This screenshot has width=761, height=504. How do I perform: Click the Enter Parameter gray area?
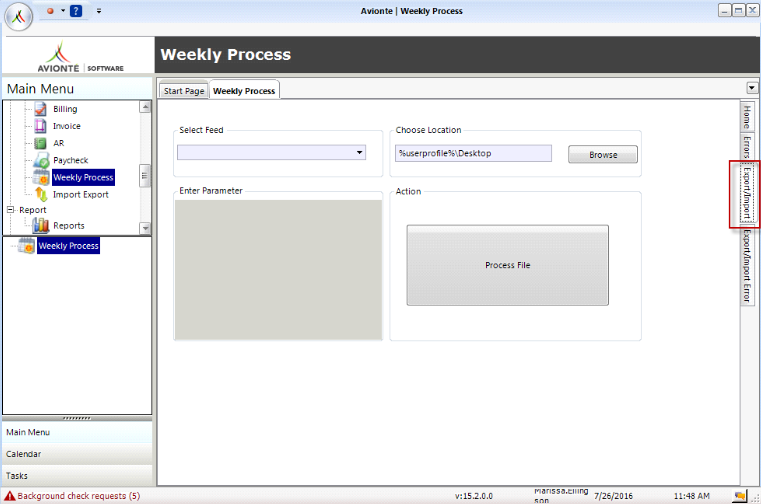coord(278,270)
